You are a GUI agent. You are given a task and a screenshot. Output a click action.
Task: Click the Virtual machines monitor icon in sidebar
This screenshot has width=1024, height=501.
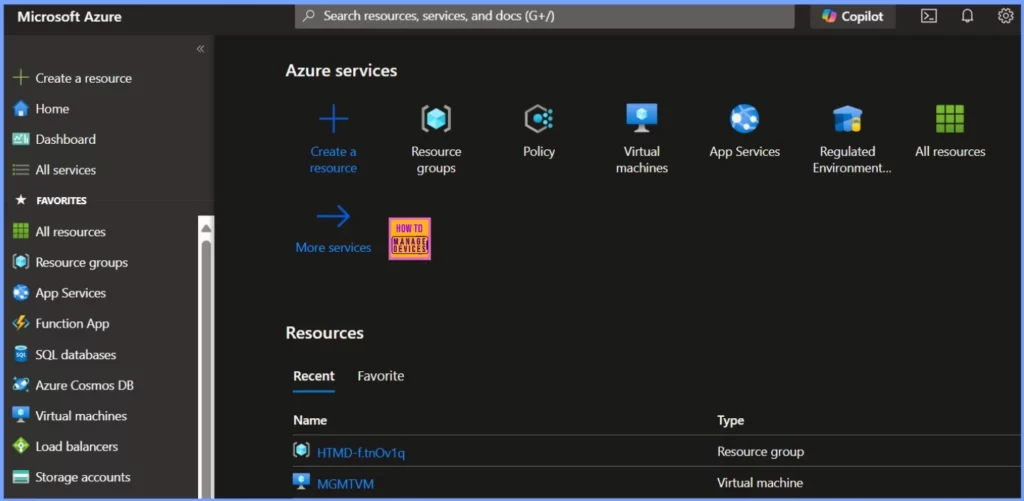[21, 415]
